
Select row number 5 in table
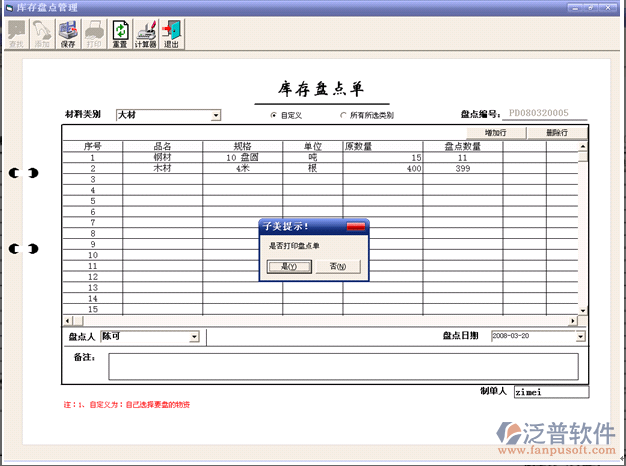click(93, 201)
